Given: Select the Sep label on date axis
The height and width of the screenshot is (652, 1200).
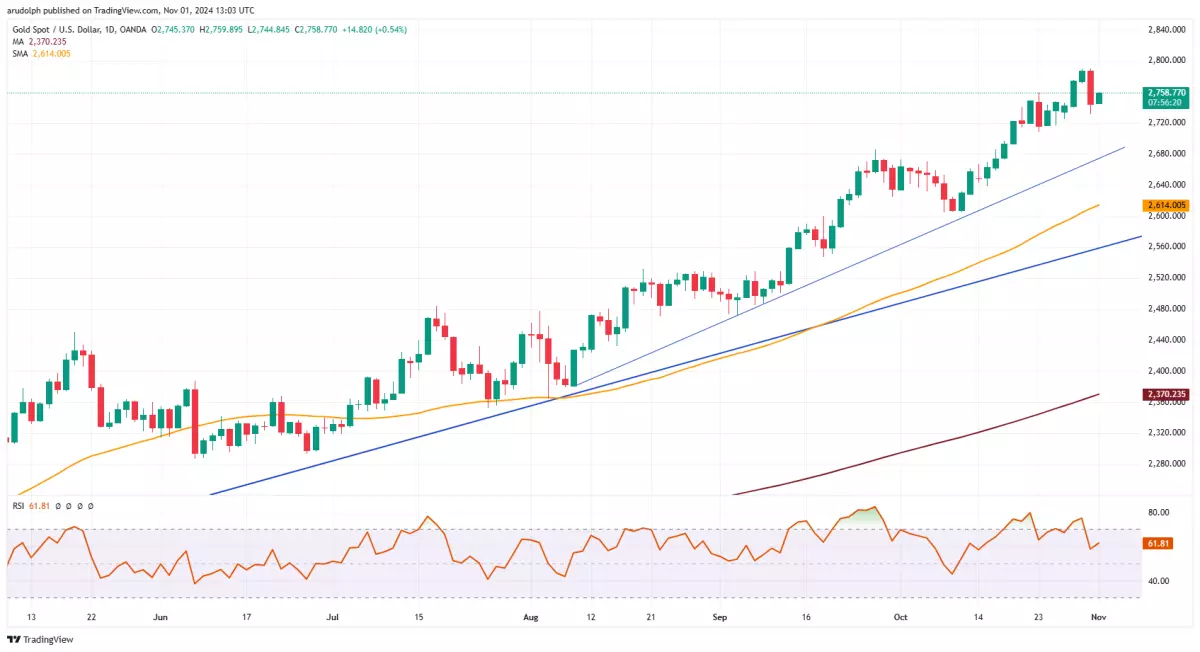Looking at the screenshot, I should (721, 618).
